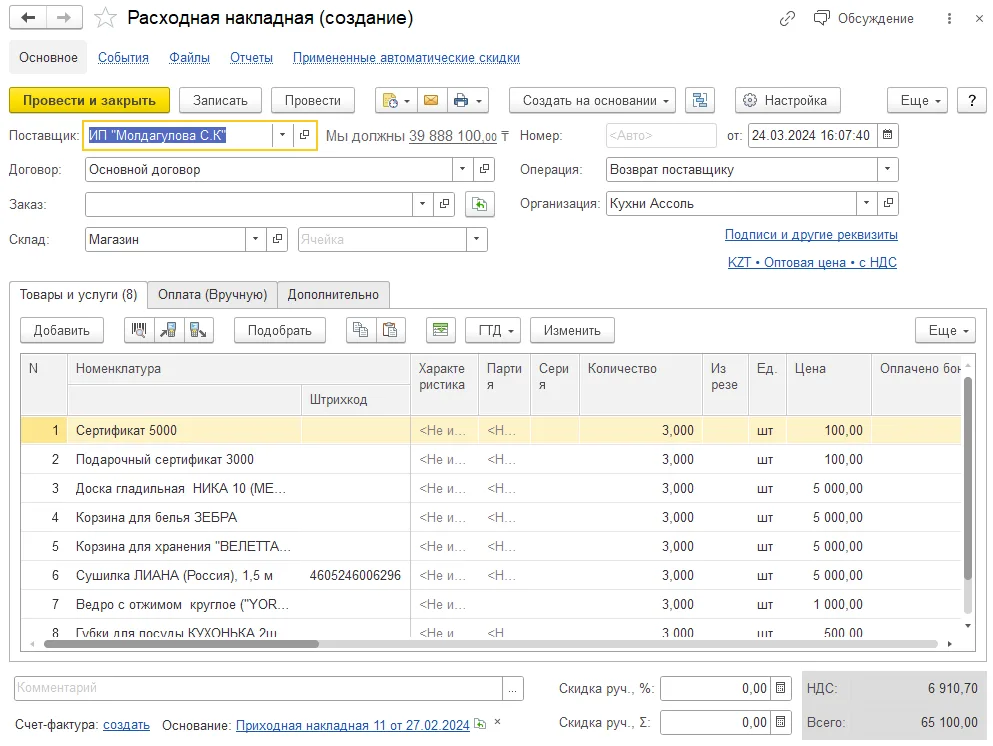Switch to the Оплата (Вручную) tab
The width and height of the screenshot is (993, 746).
(212, 294)
